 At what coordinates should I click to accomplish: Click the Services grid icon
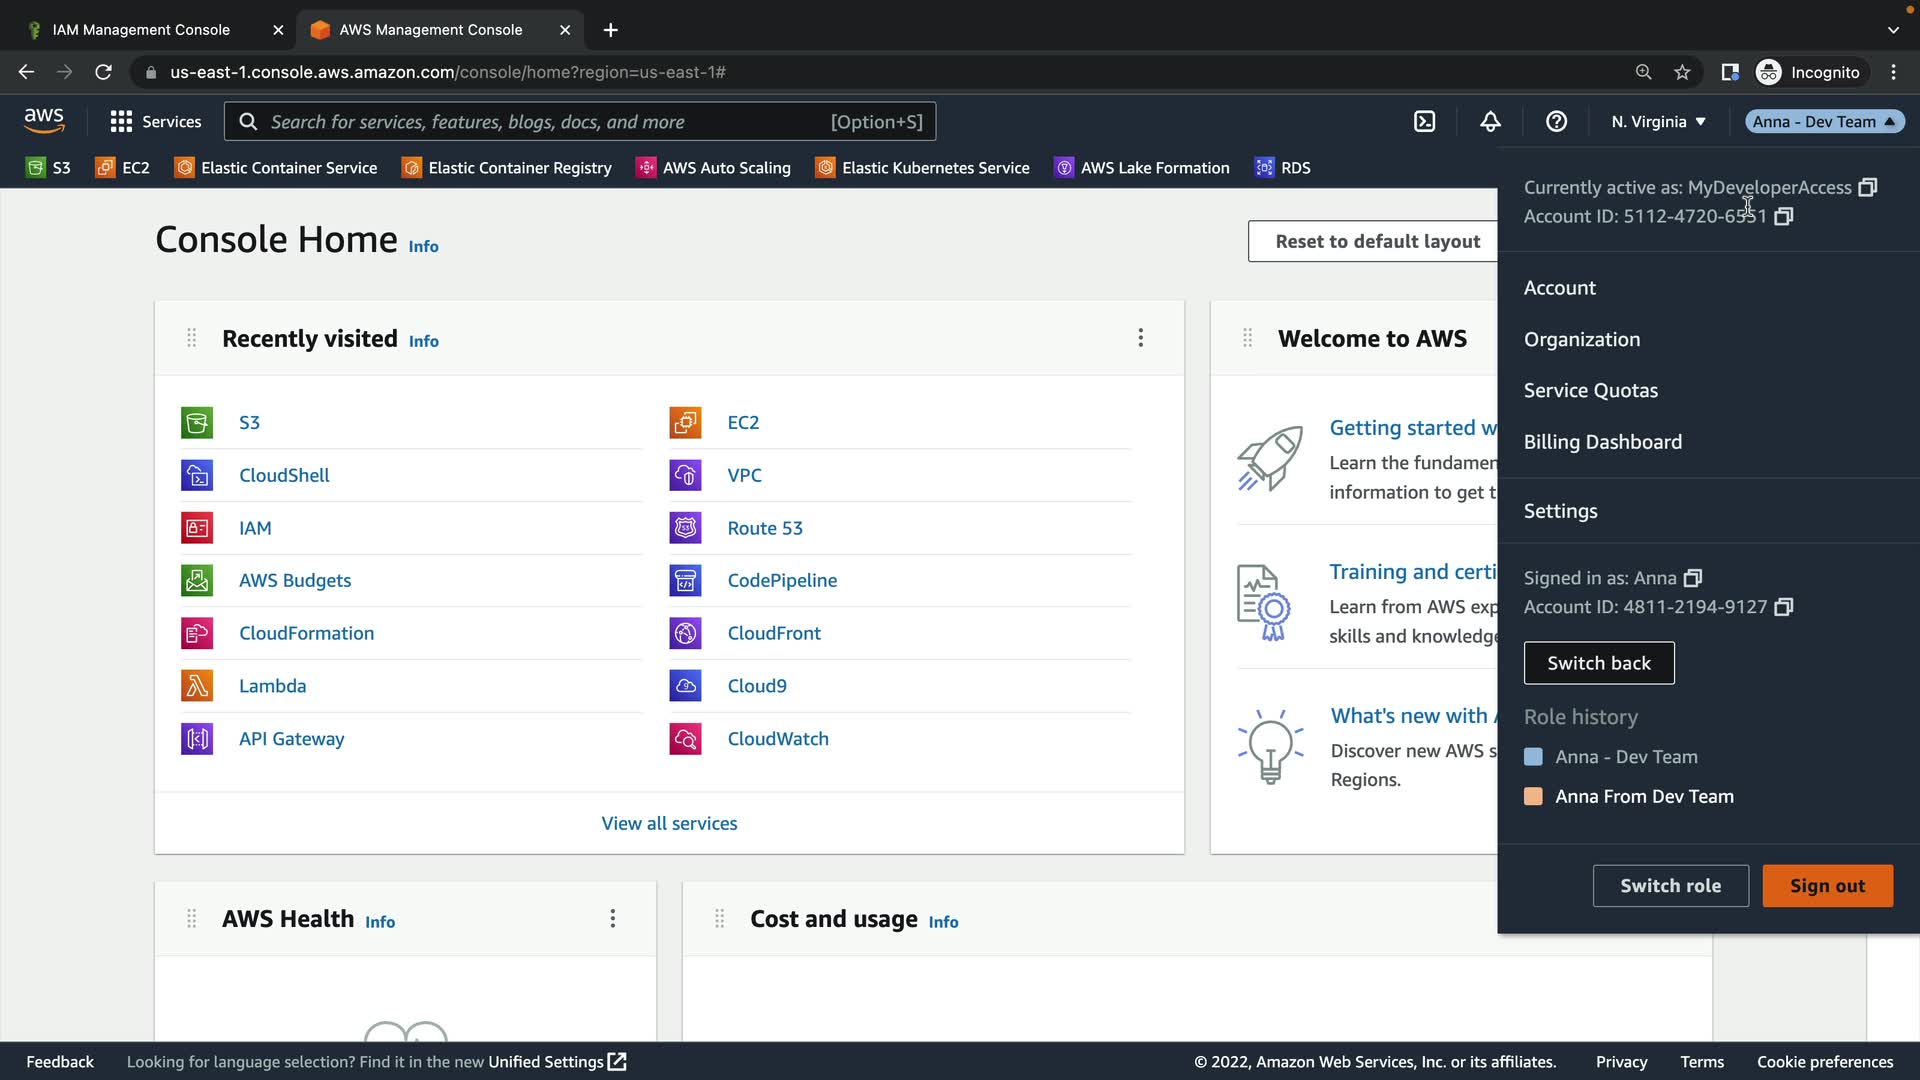point(121,122)
